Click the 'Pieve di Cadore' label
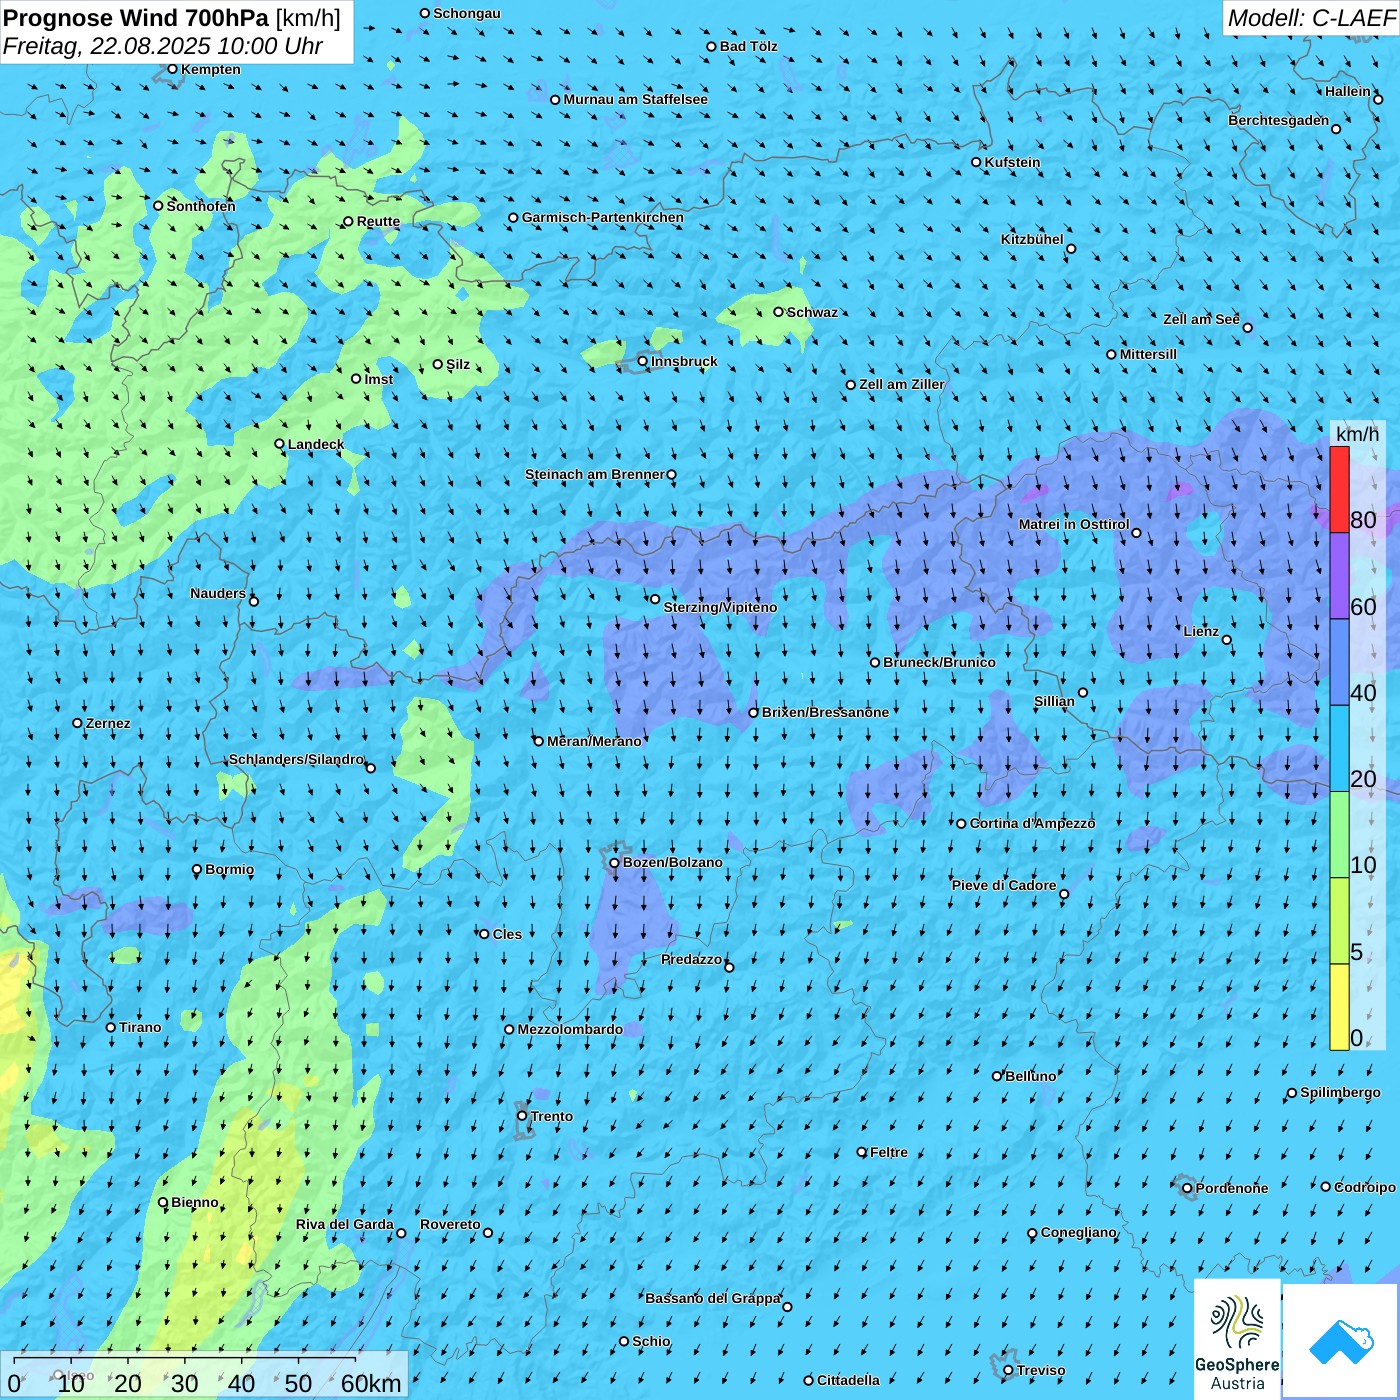1400x1400 pixels. pyautogui.click(x=1004, y=885)
